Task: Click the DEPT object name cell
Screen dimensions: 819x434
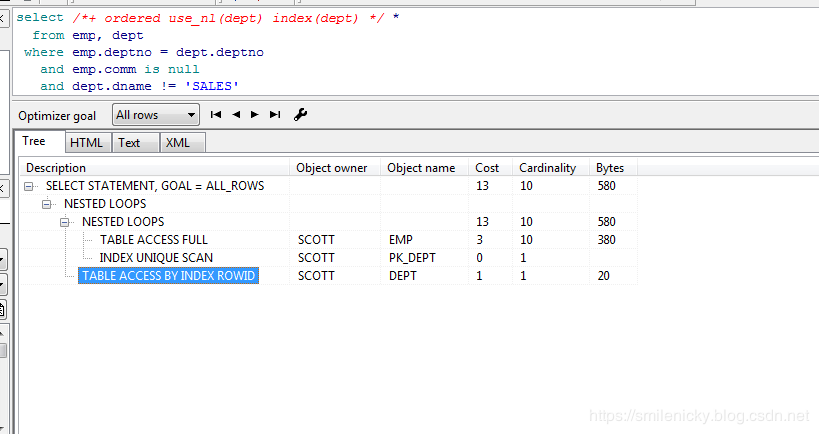Action: (x=403, y=276)
